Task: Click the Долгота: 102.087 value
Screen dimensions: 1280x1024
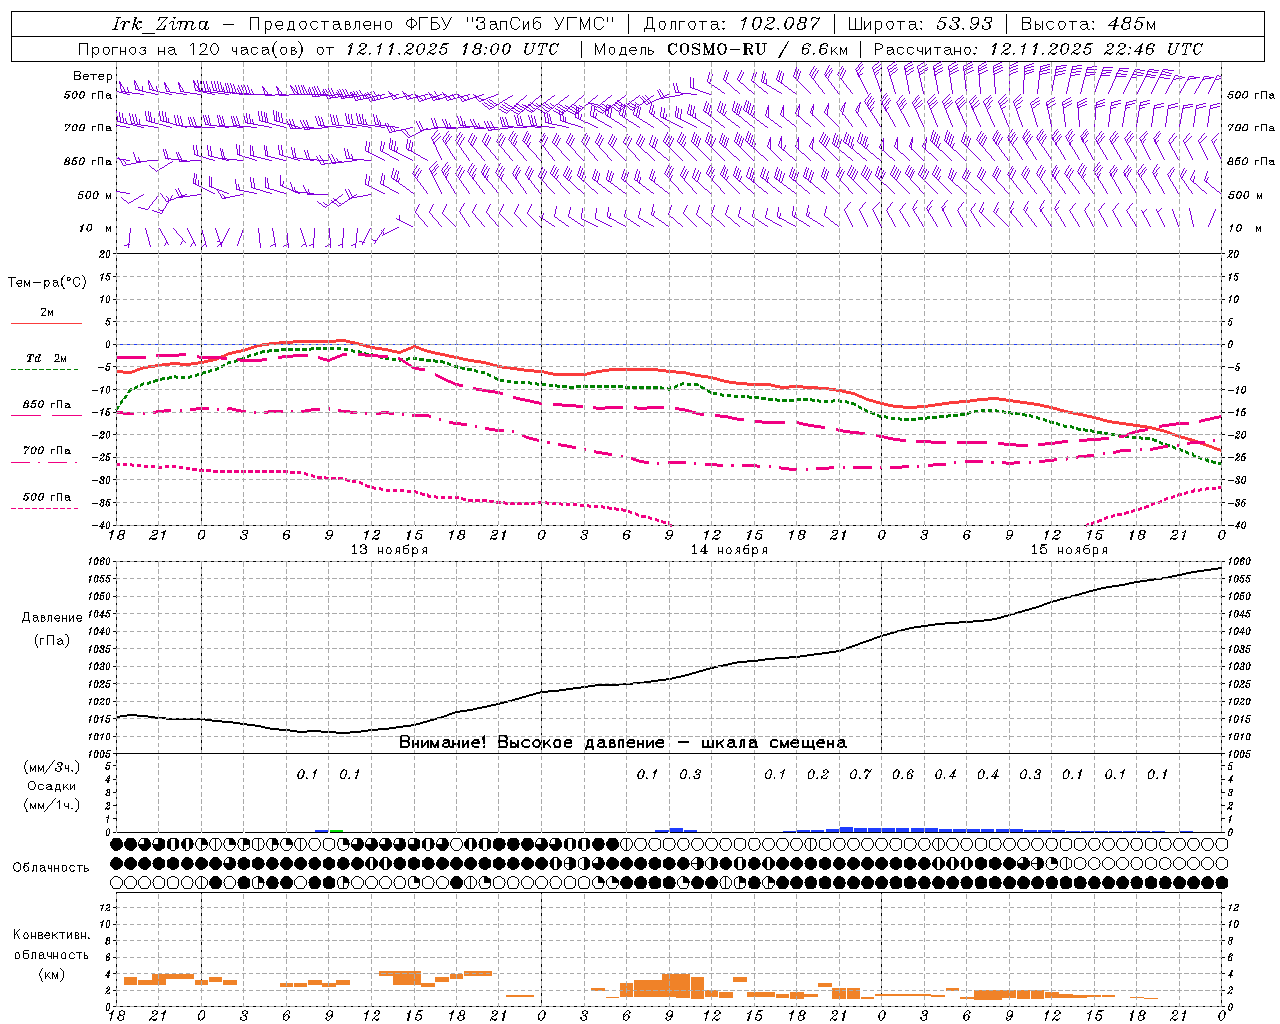Action: [x=732, y=24]
